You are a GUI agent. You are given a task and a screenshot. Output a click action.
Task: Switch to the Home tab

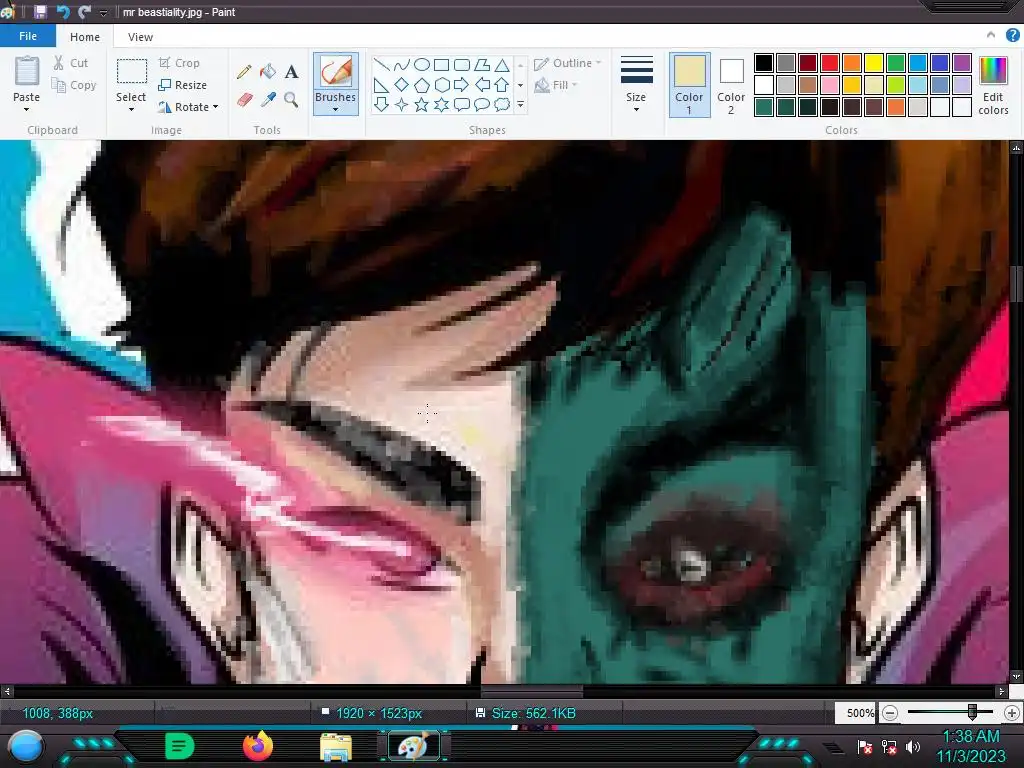(85, 37)
